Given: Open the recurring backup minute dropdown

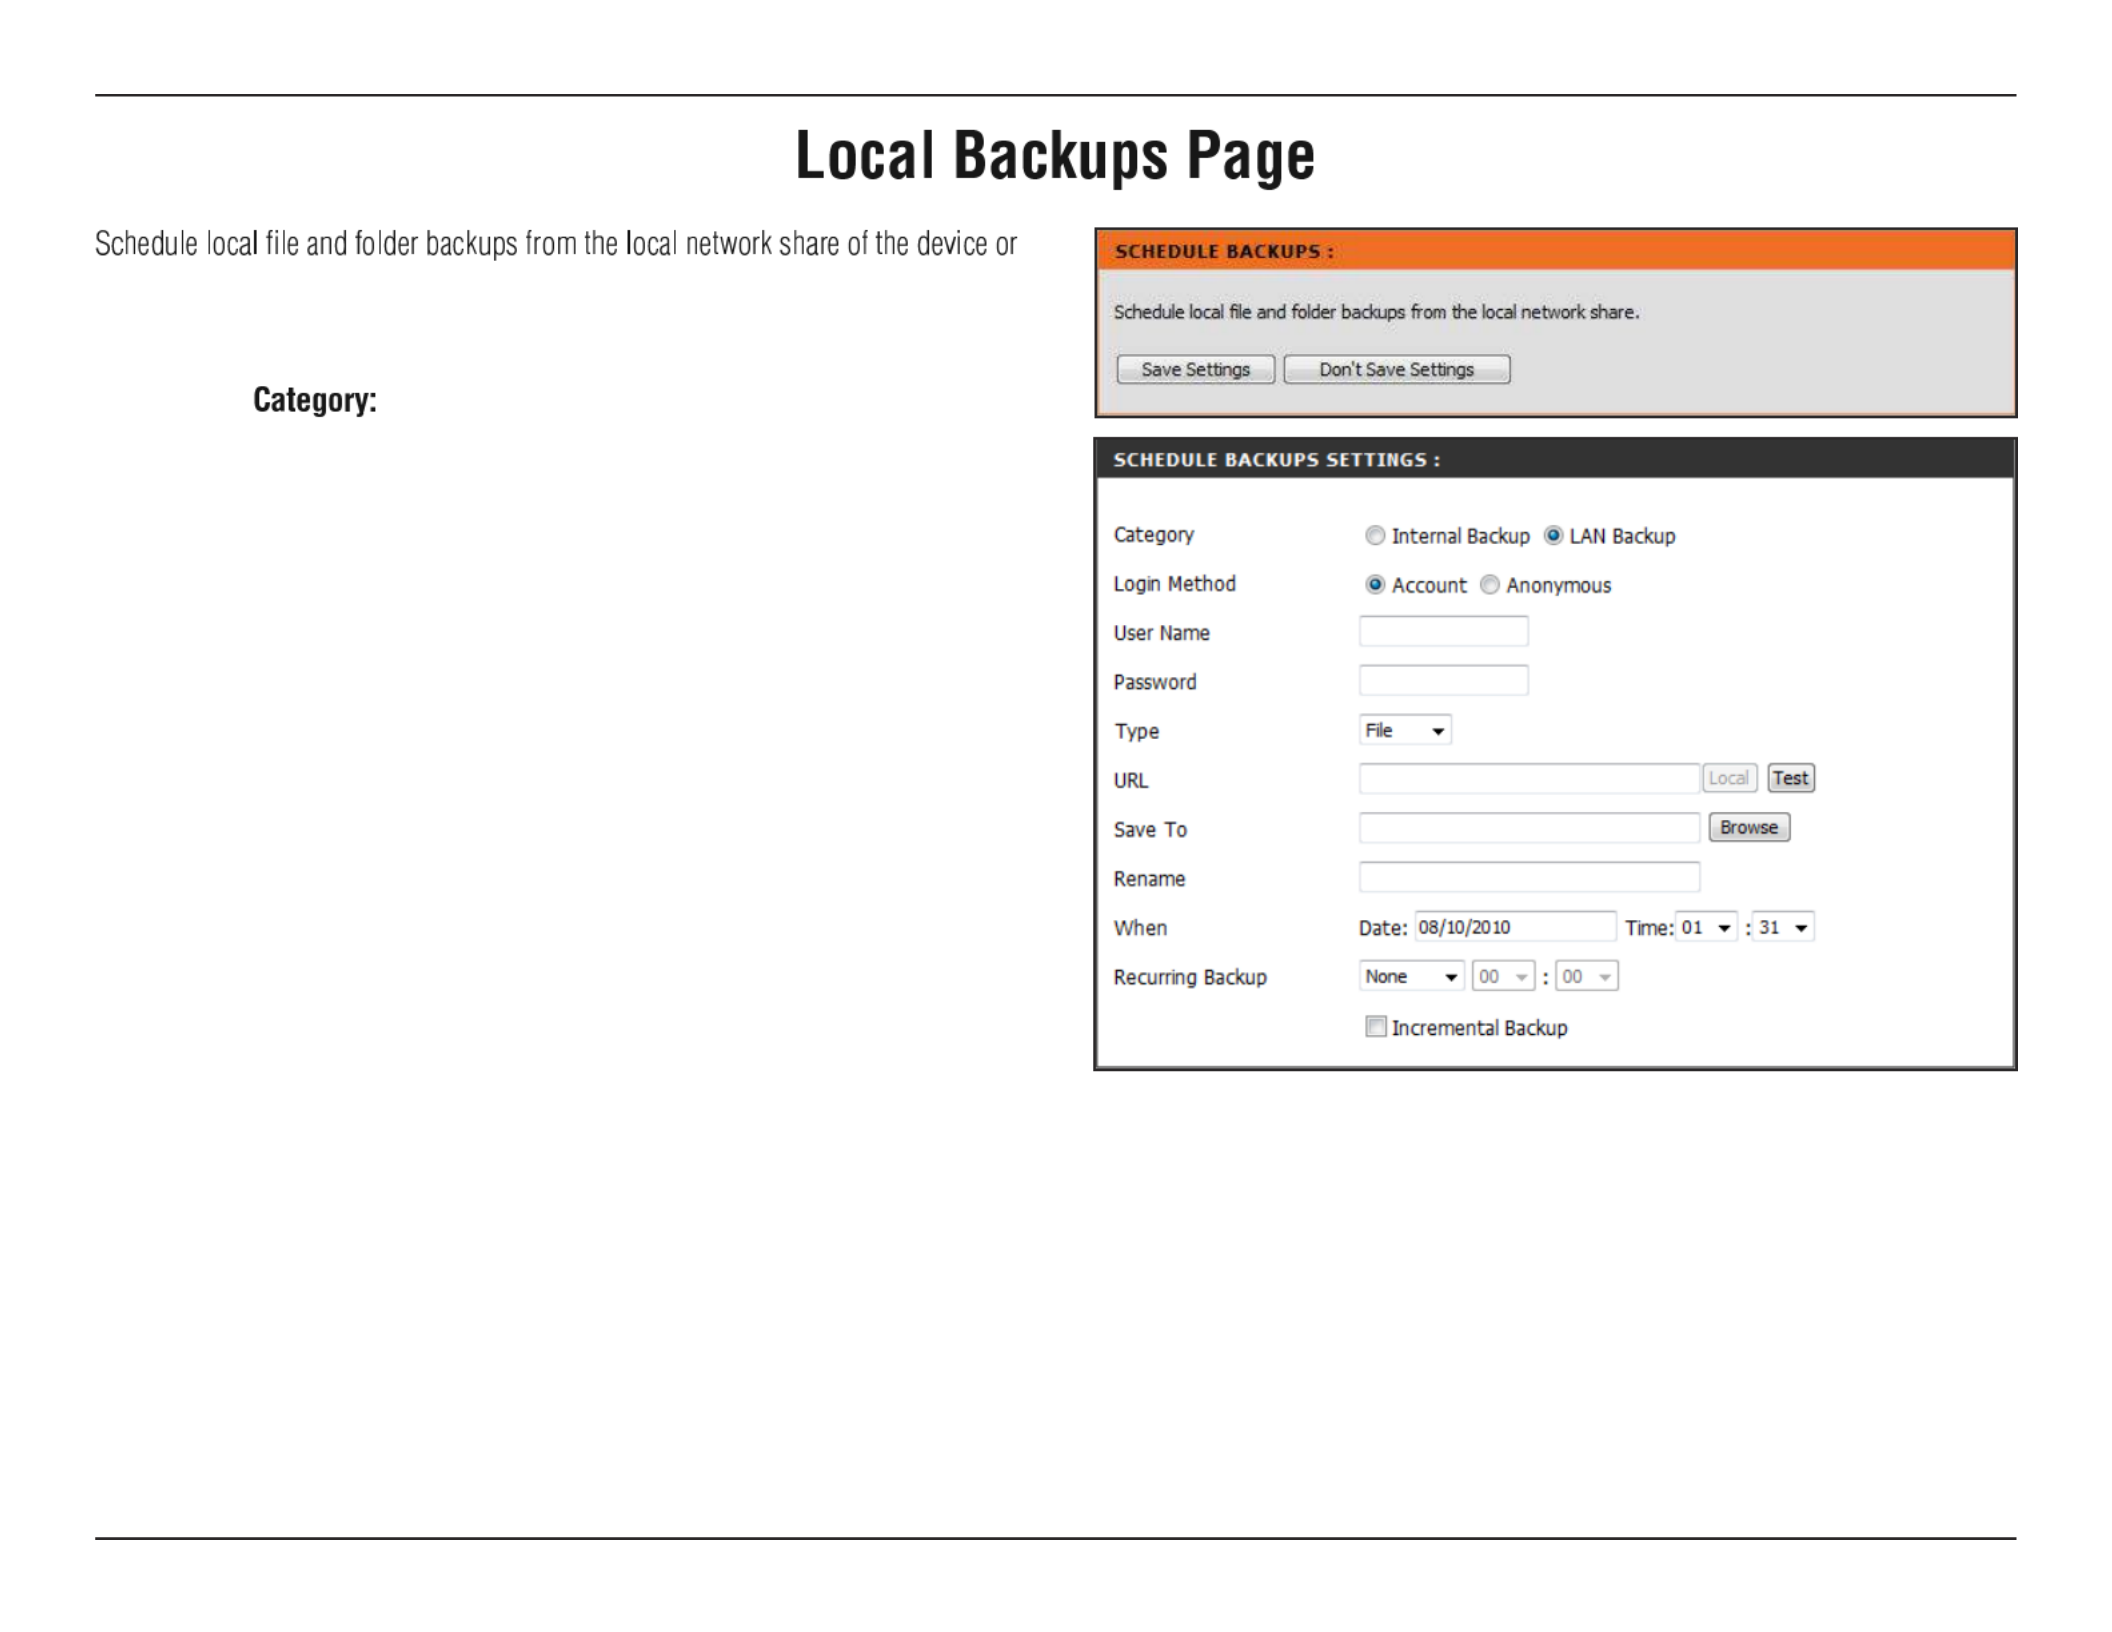Looking at the screenshot, I should tap(1587, 976).
